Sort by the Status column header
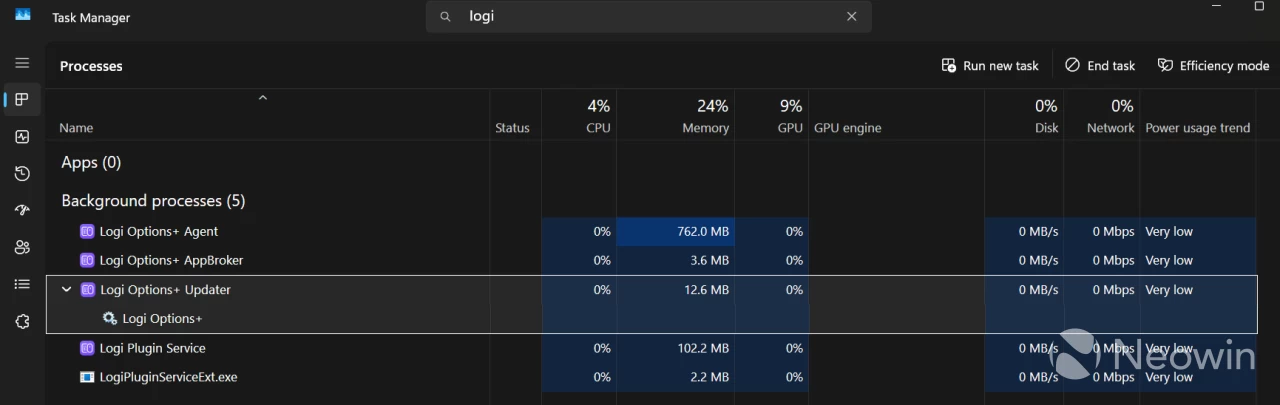The image size is (1280, 405). pyautogui.click(x=512, y=128)
